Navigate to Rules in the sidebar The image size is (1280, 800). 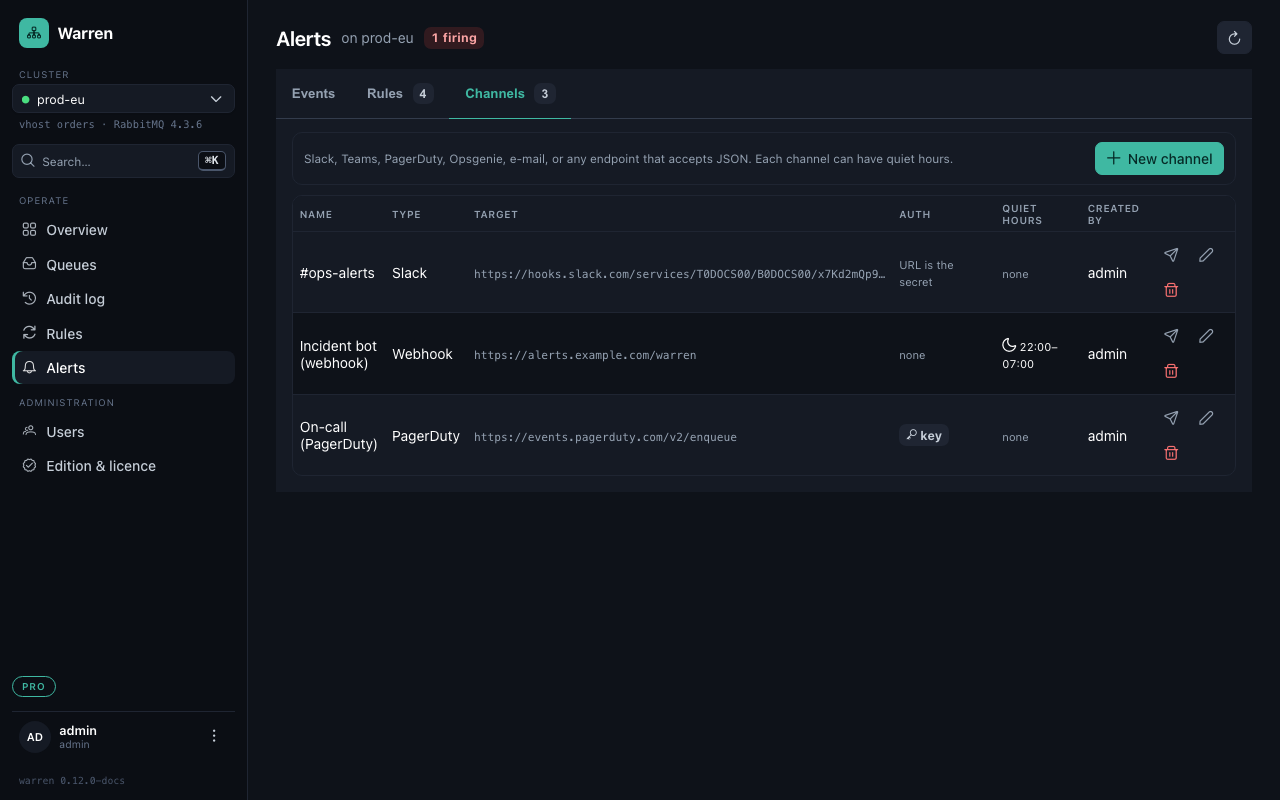tap(123, 334)
